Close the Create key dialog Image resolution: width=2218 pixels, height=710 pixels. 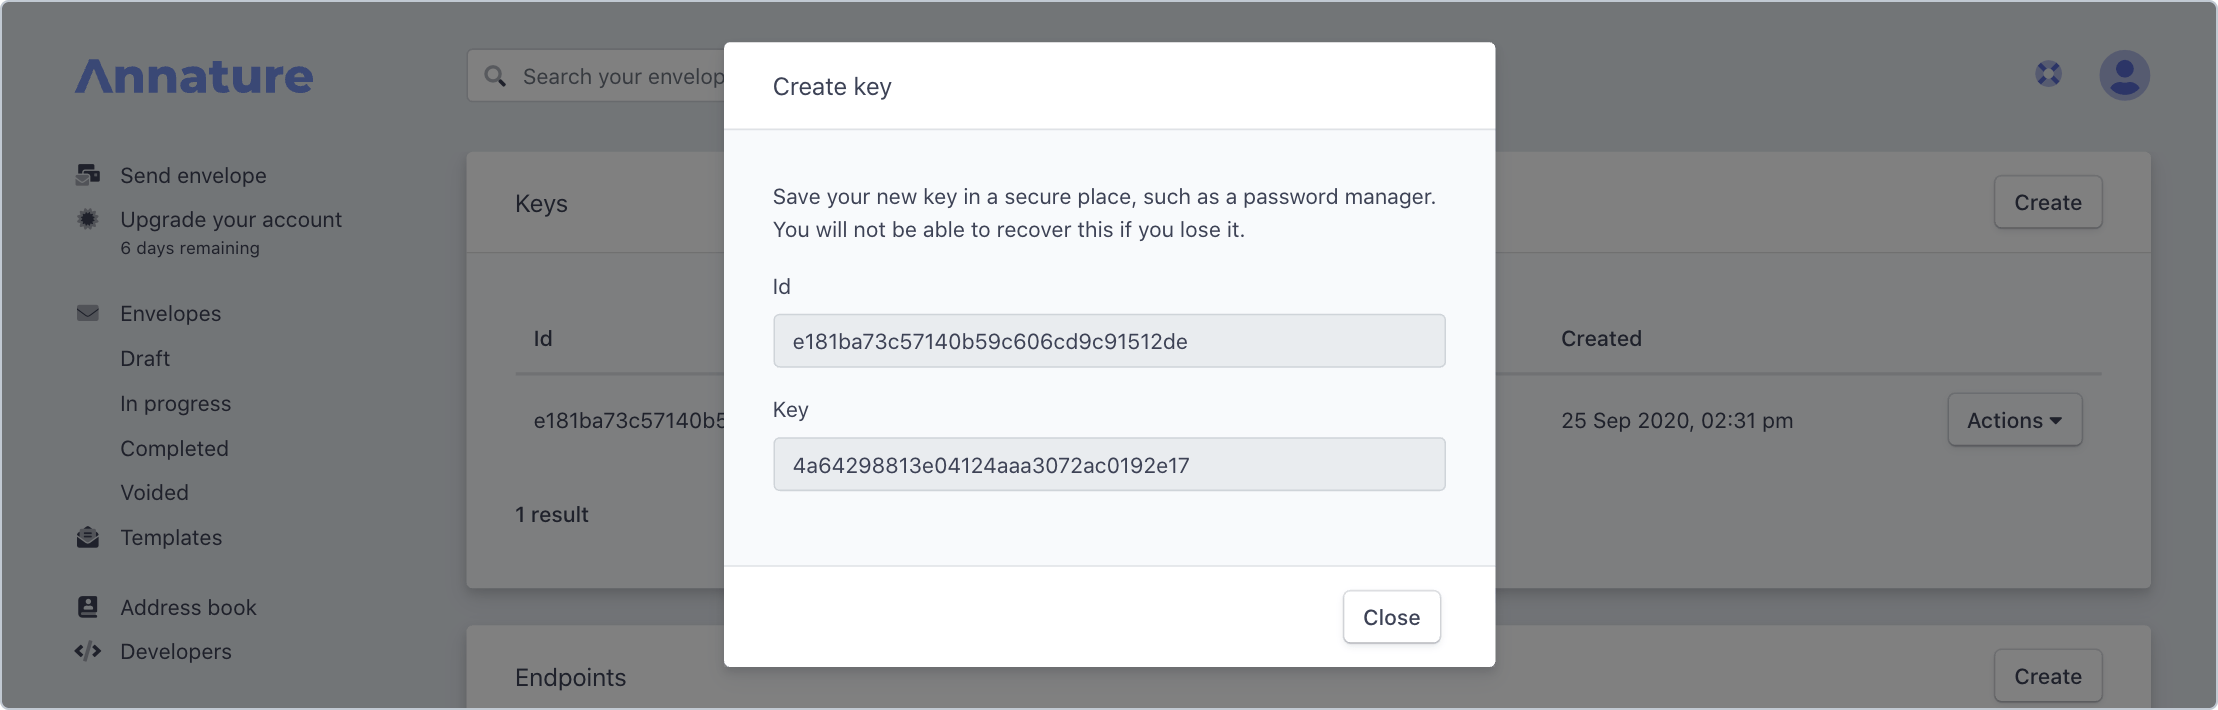click(1391, 617)
